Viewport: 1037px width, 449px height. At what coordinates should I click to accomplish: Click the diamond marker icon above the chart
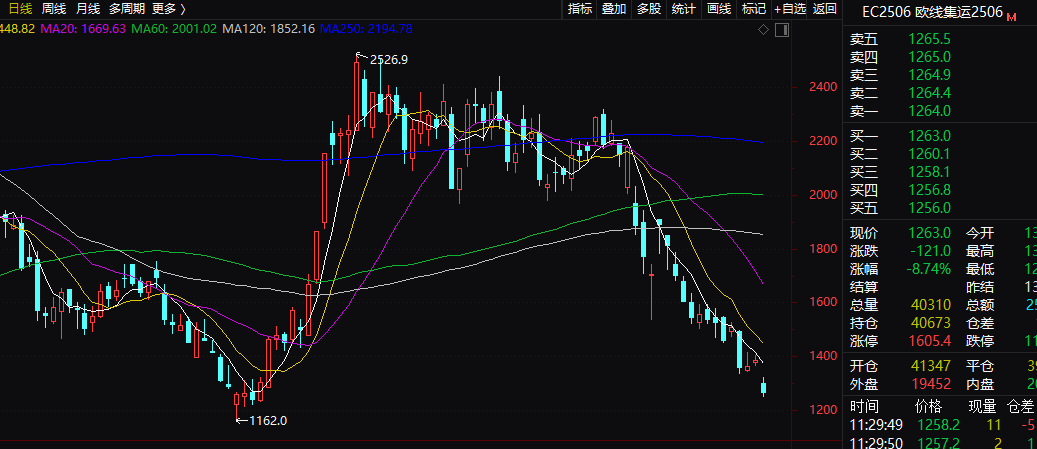click(x=765, y=30)
